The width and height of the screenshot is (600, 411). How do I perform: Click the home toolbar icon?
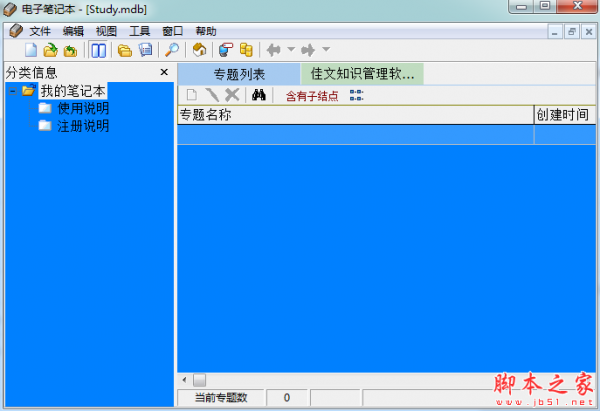(199, 50)
